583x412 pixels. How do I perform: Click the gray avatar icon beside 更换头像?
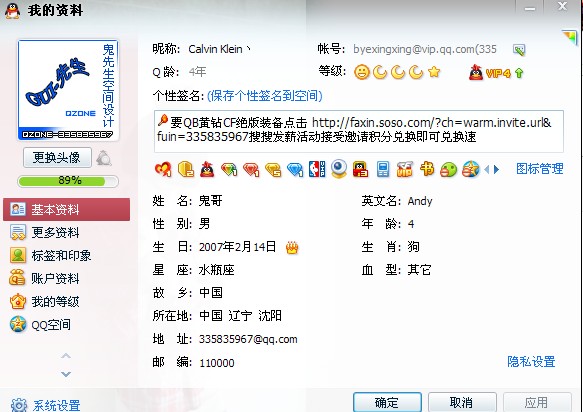pyautogui.click(x=104, y=158)
